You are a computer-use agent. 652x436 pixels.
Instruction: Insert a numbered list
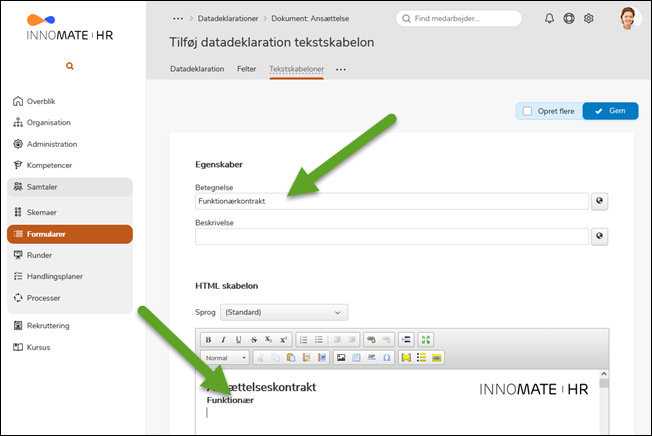click(304, 340)
